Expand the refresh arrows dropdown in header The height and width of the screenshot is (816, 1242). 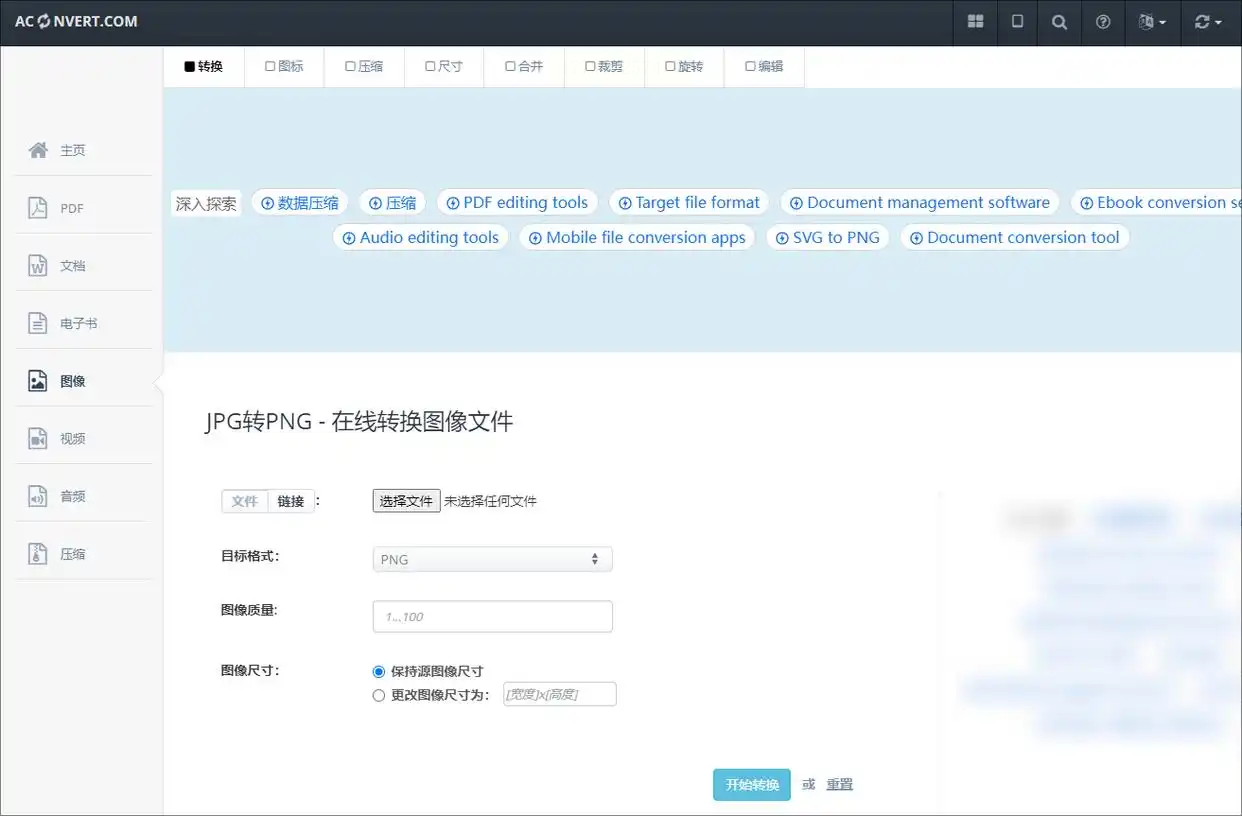click(1208, 22)
